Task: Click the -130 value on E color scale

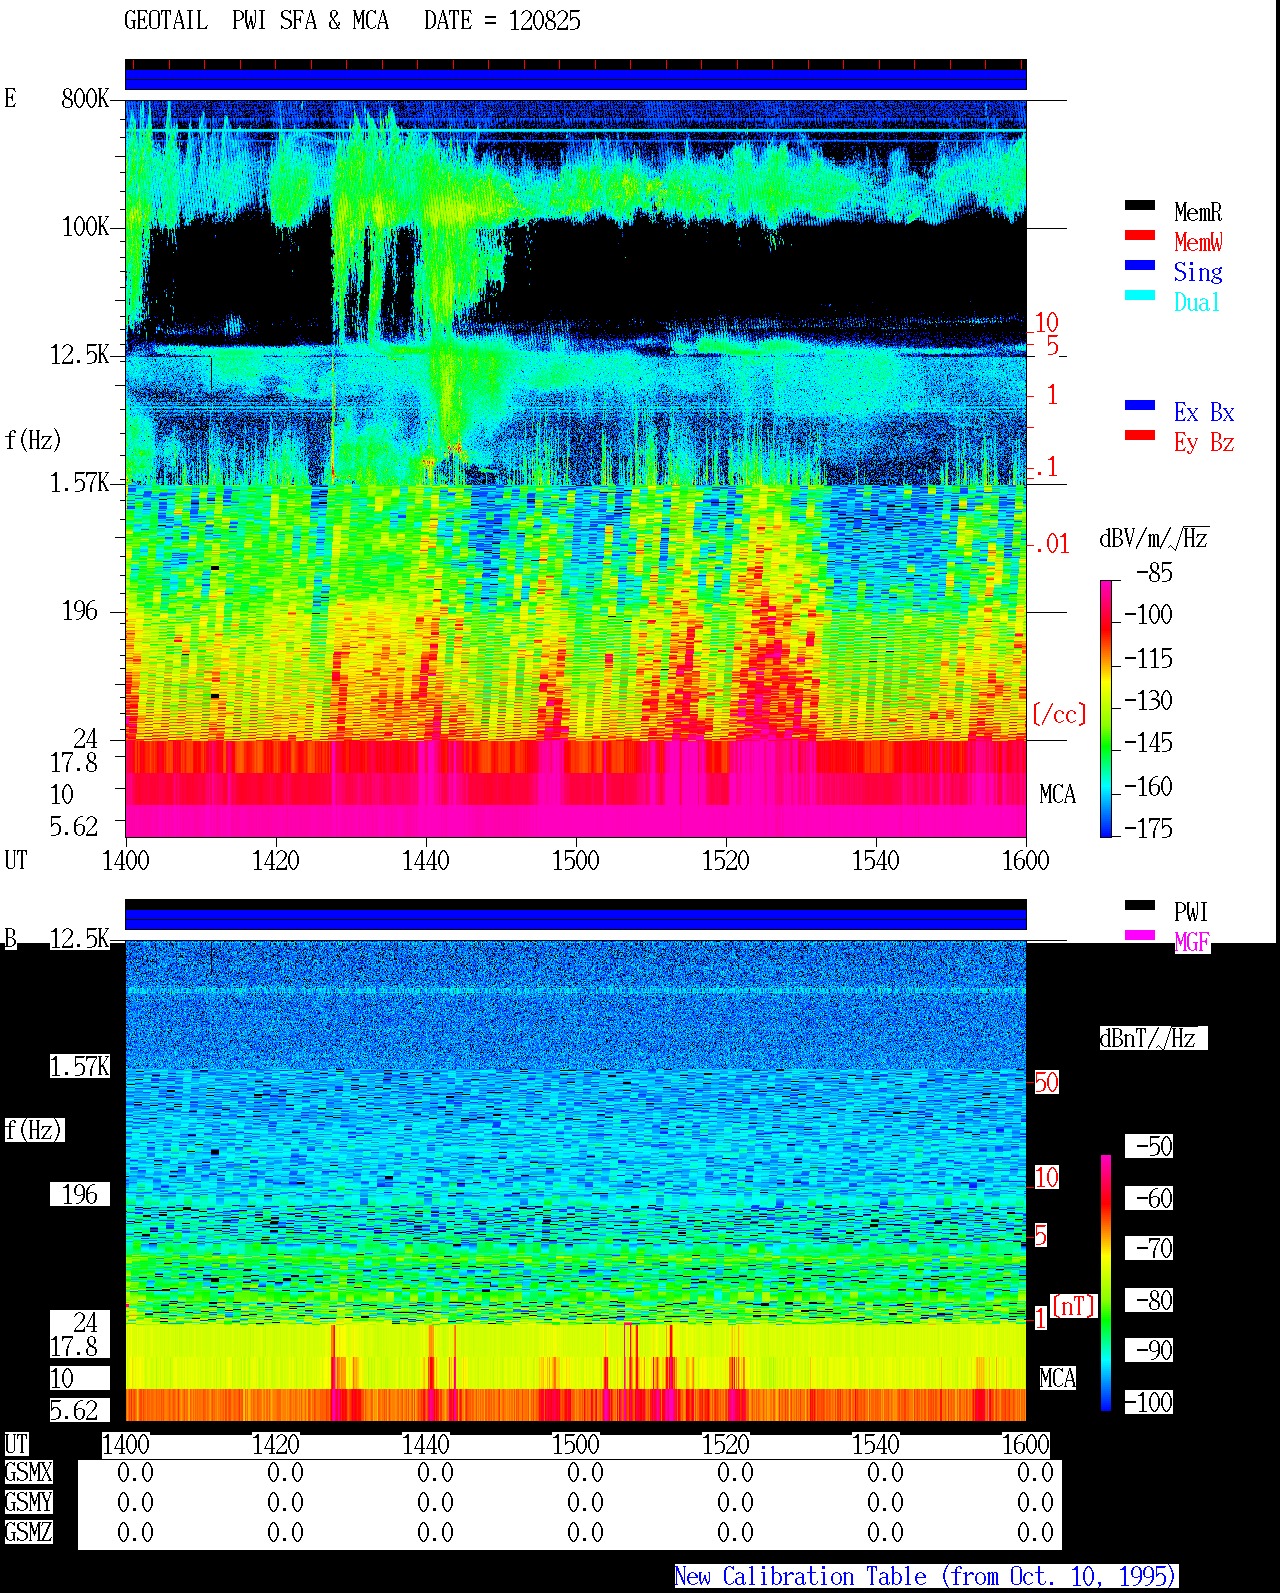Action: (1147, 701)
